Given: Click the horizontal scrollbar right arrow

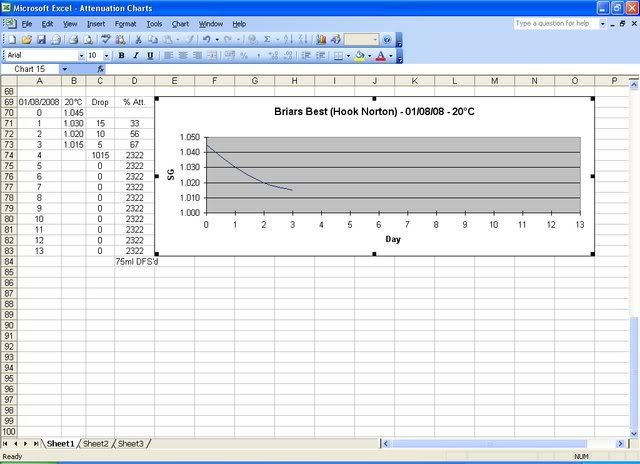Looking at the screenshot, I should coord(620,444).
